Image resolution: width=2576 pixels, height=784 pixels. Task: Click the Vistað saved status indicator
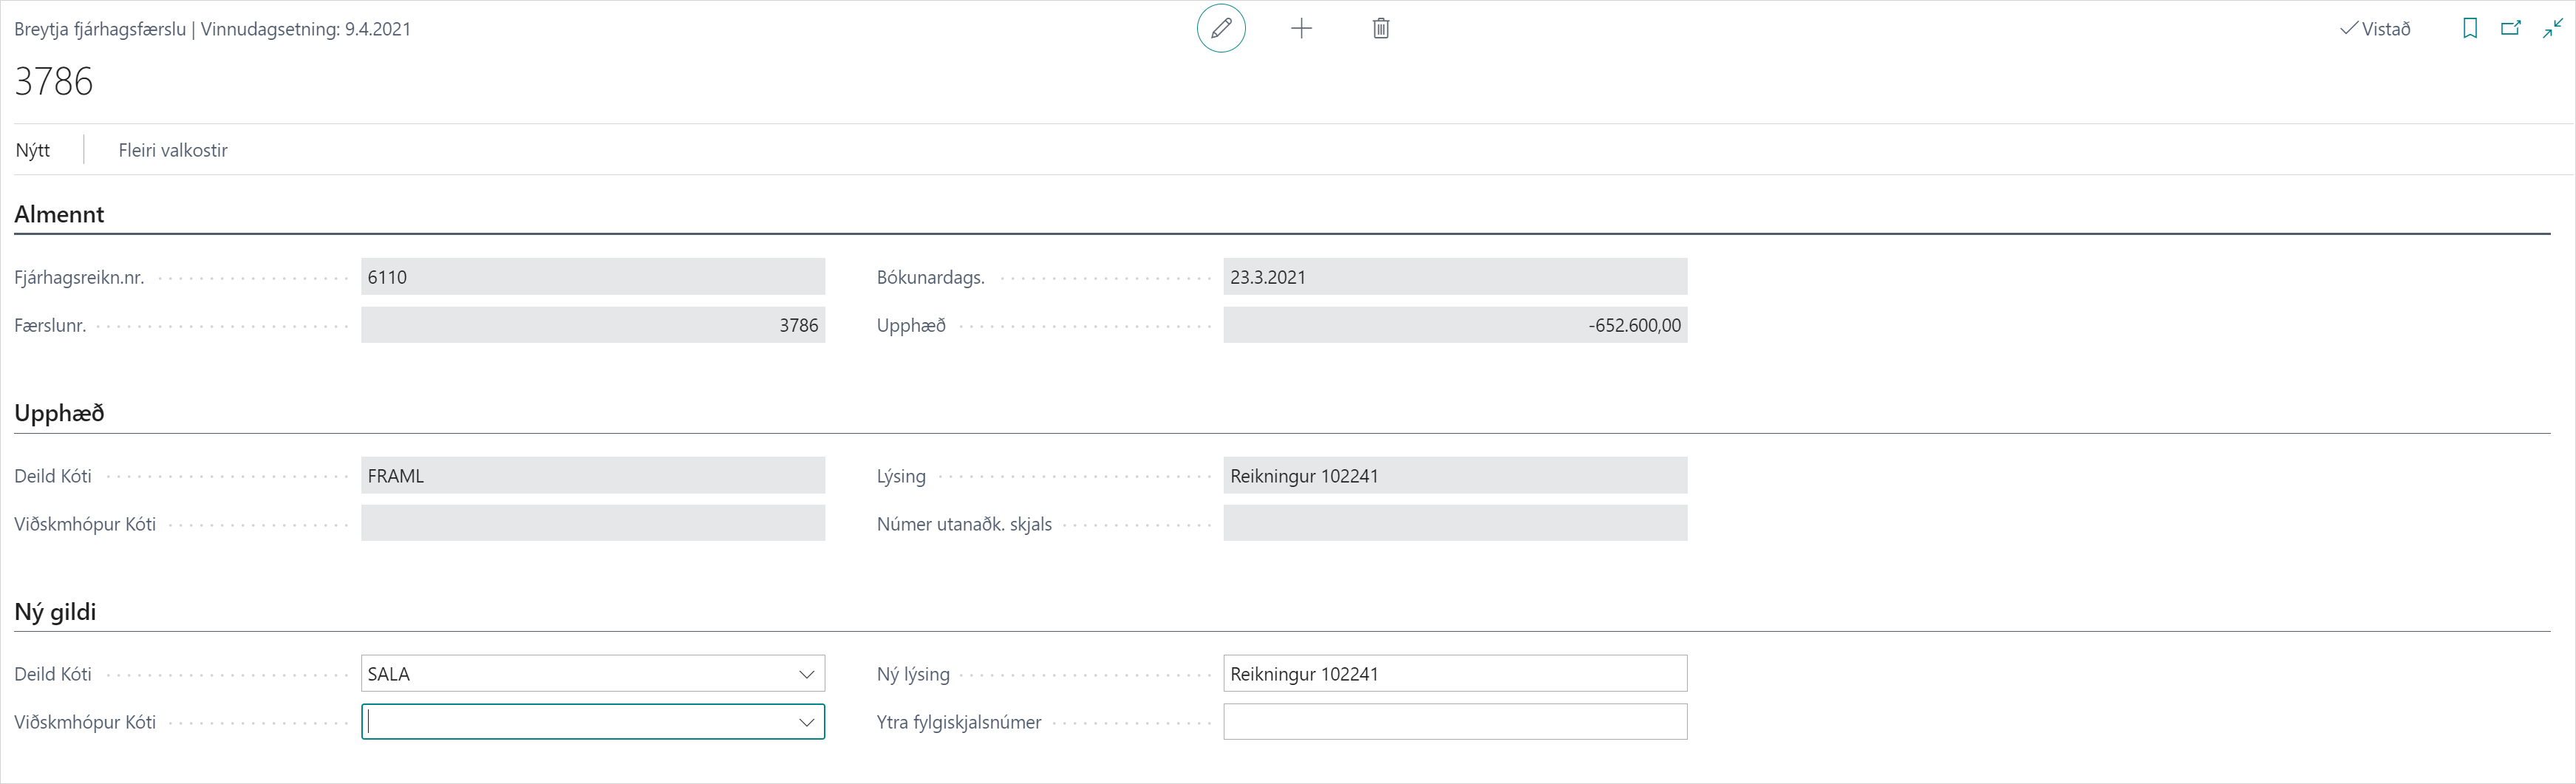point(2375,29)
